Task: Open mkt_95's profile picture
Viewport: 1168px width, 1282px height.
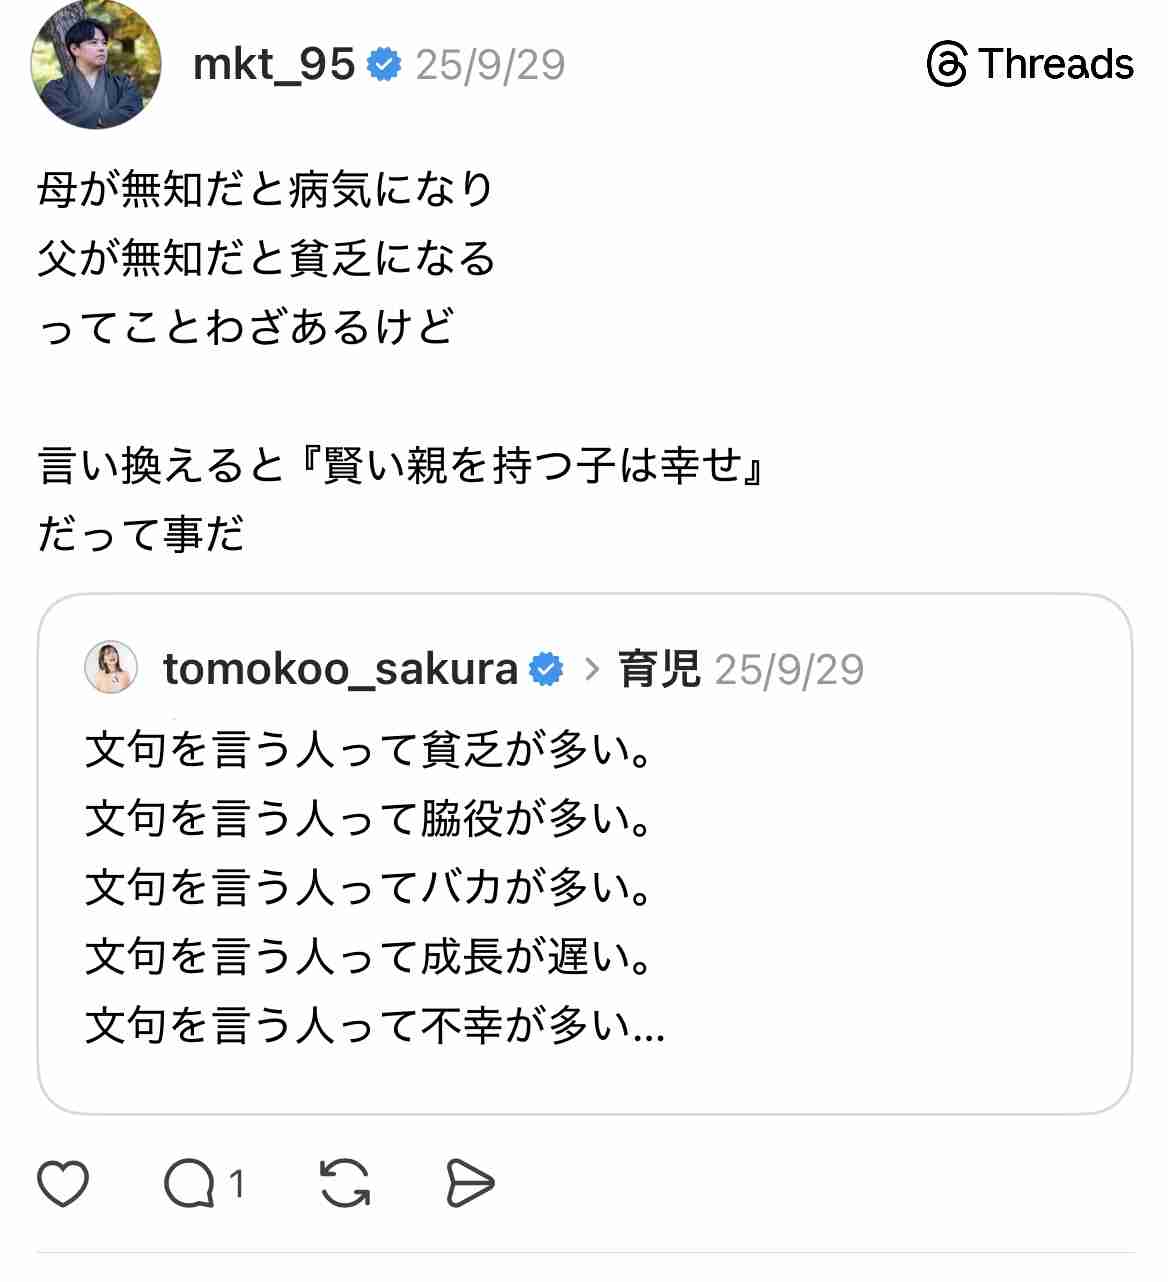Action: tap(95, 66)
